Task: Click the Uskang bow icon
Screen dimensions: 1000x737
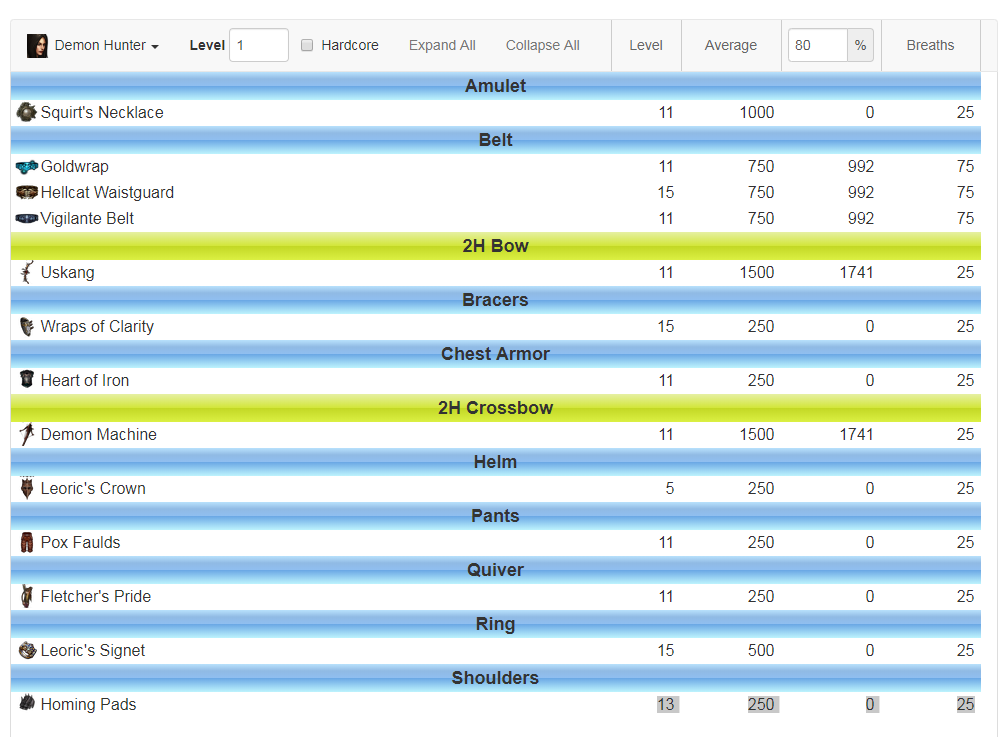Action: [26, 272]
